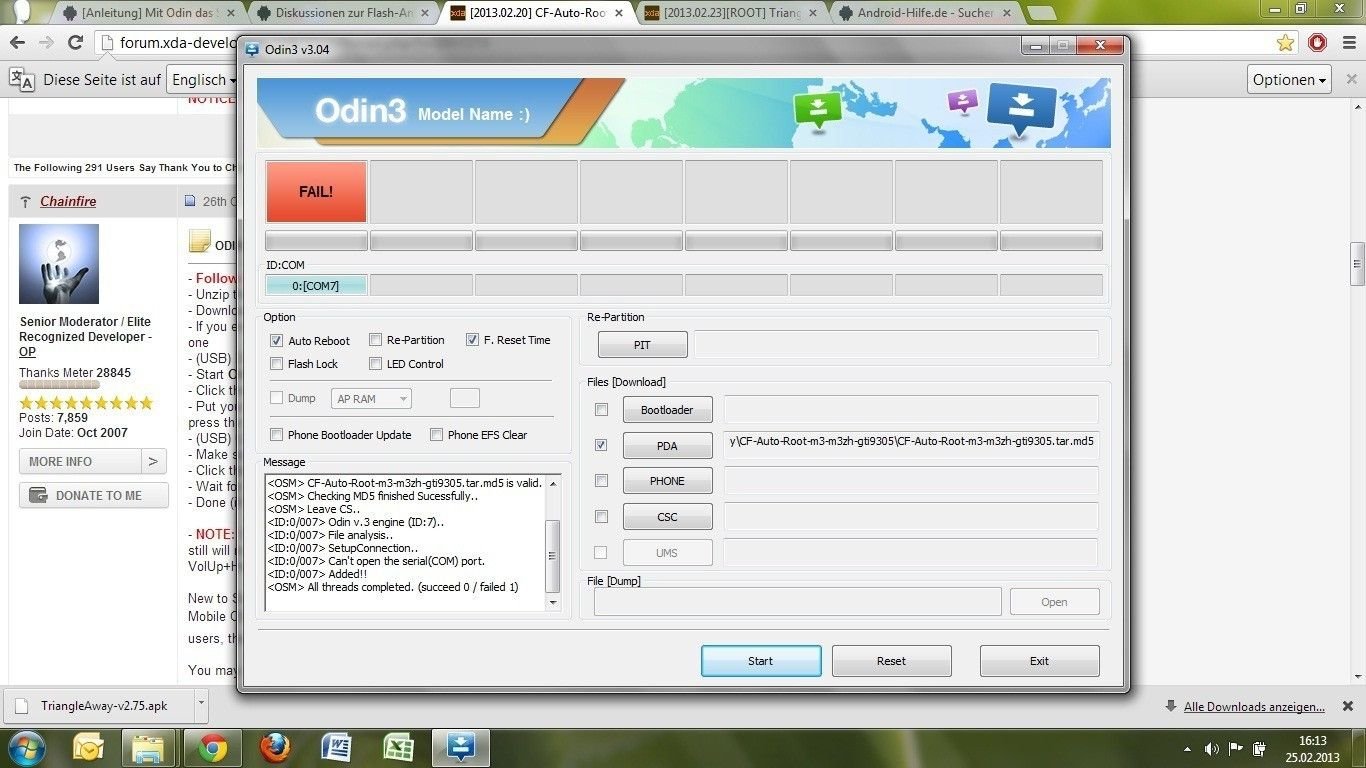Image resolution: width=1366 pixels, height=768 pixels.
Task: Tick the checkbox beside PHONE
Action: coord(601,481)
